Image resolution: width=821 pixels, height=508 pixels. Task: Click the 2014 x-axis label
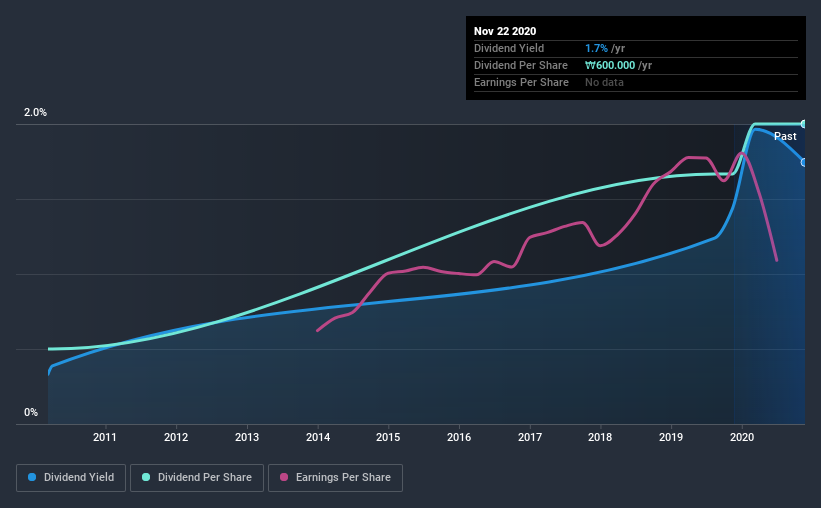[318, 437]
